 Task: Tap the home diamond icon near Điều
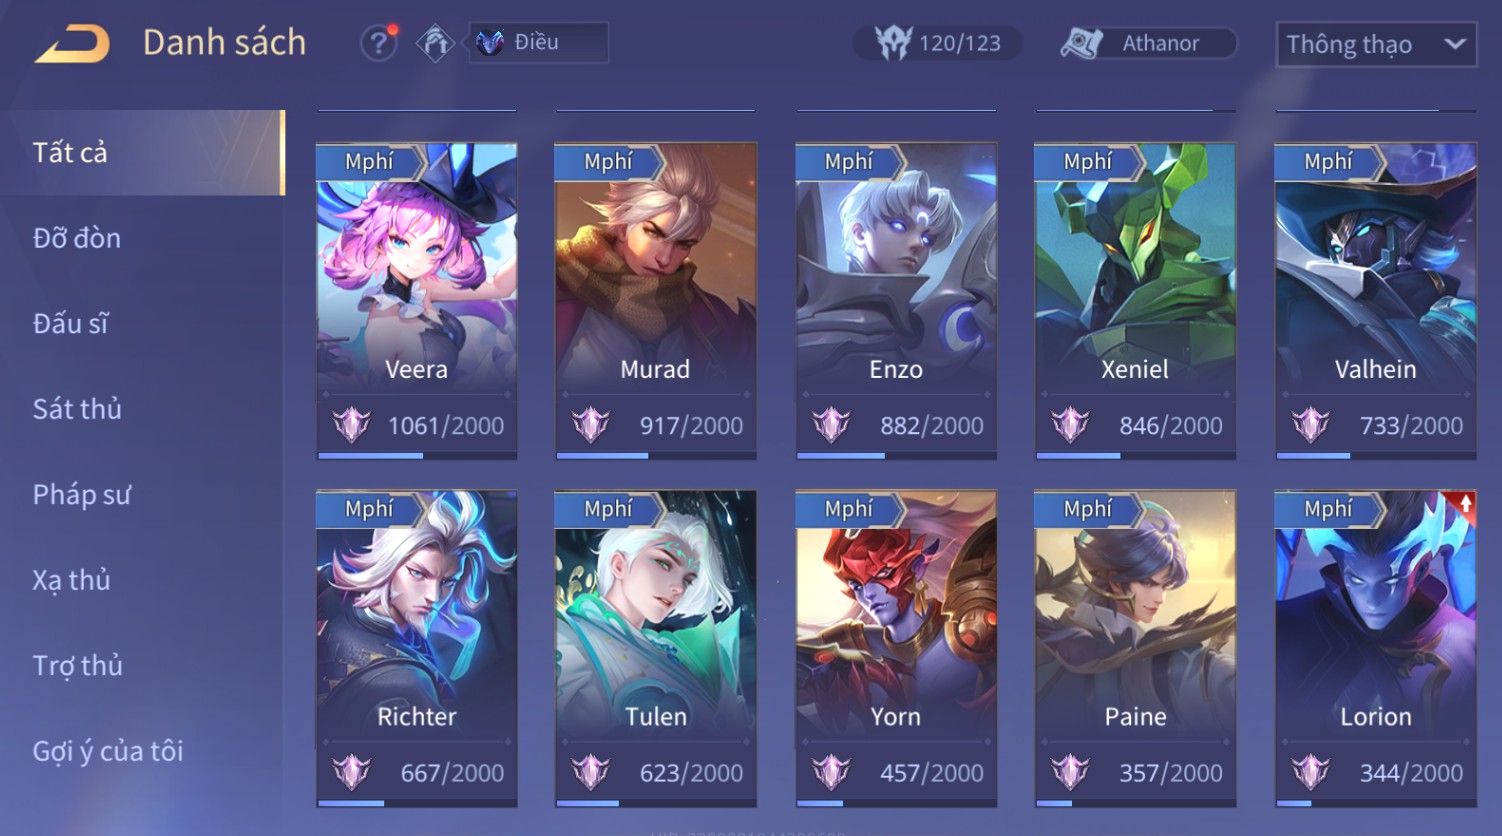(435, 43)
